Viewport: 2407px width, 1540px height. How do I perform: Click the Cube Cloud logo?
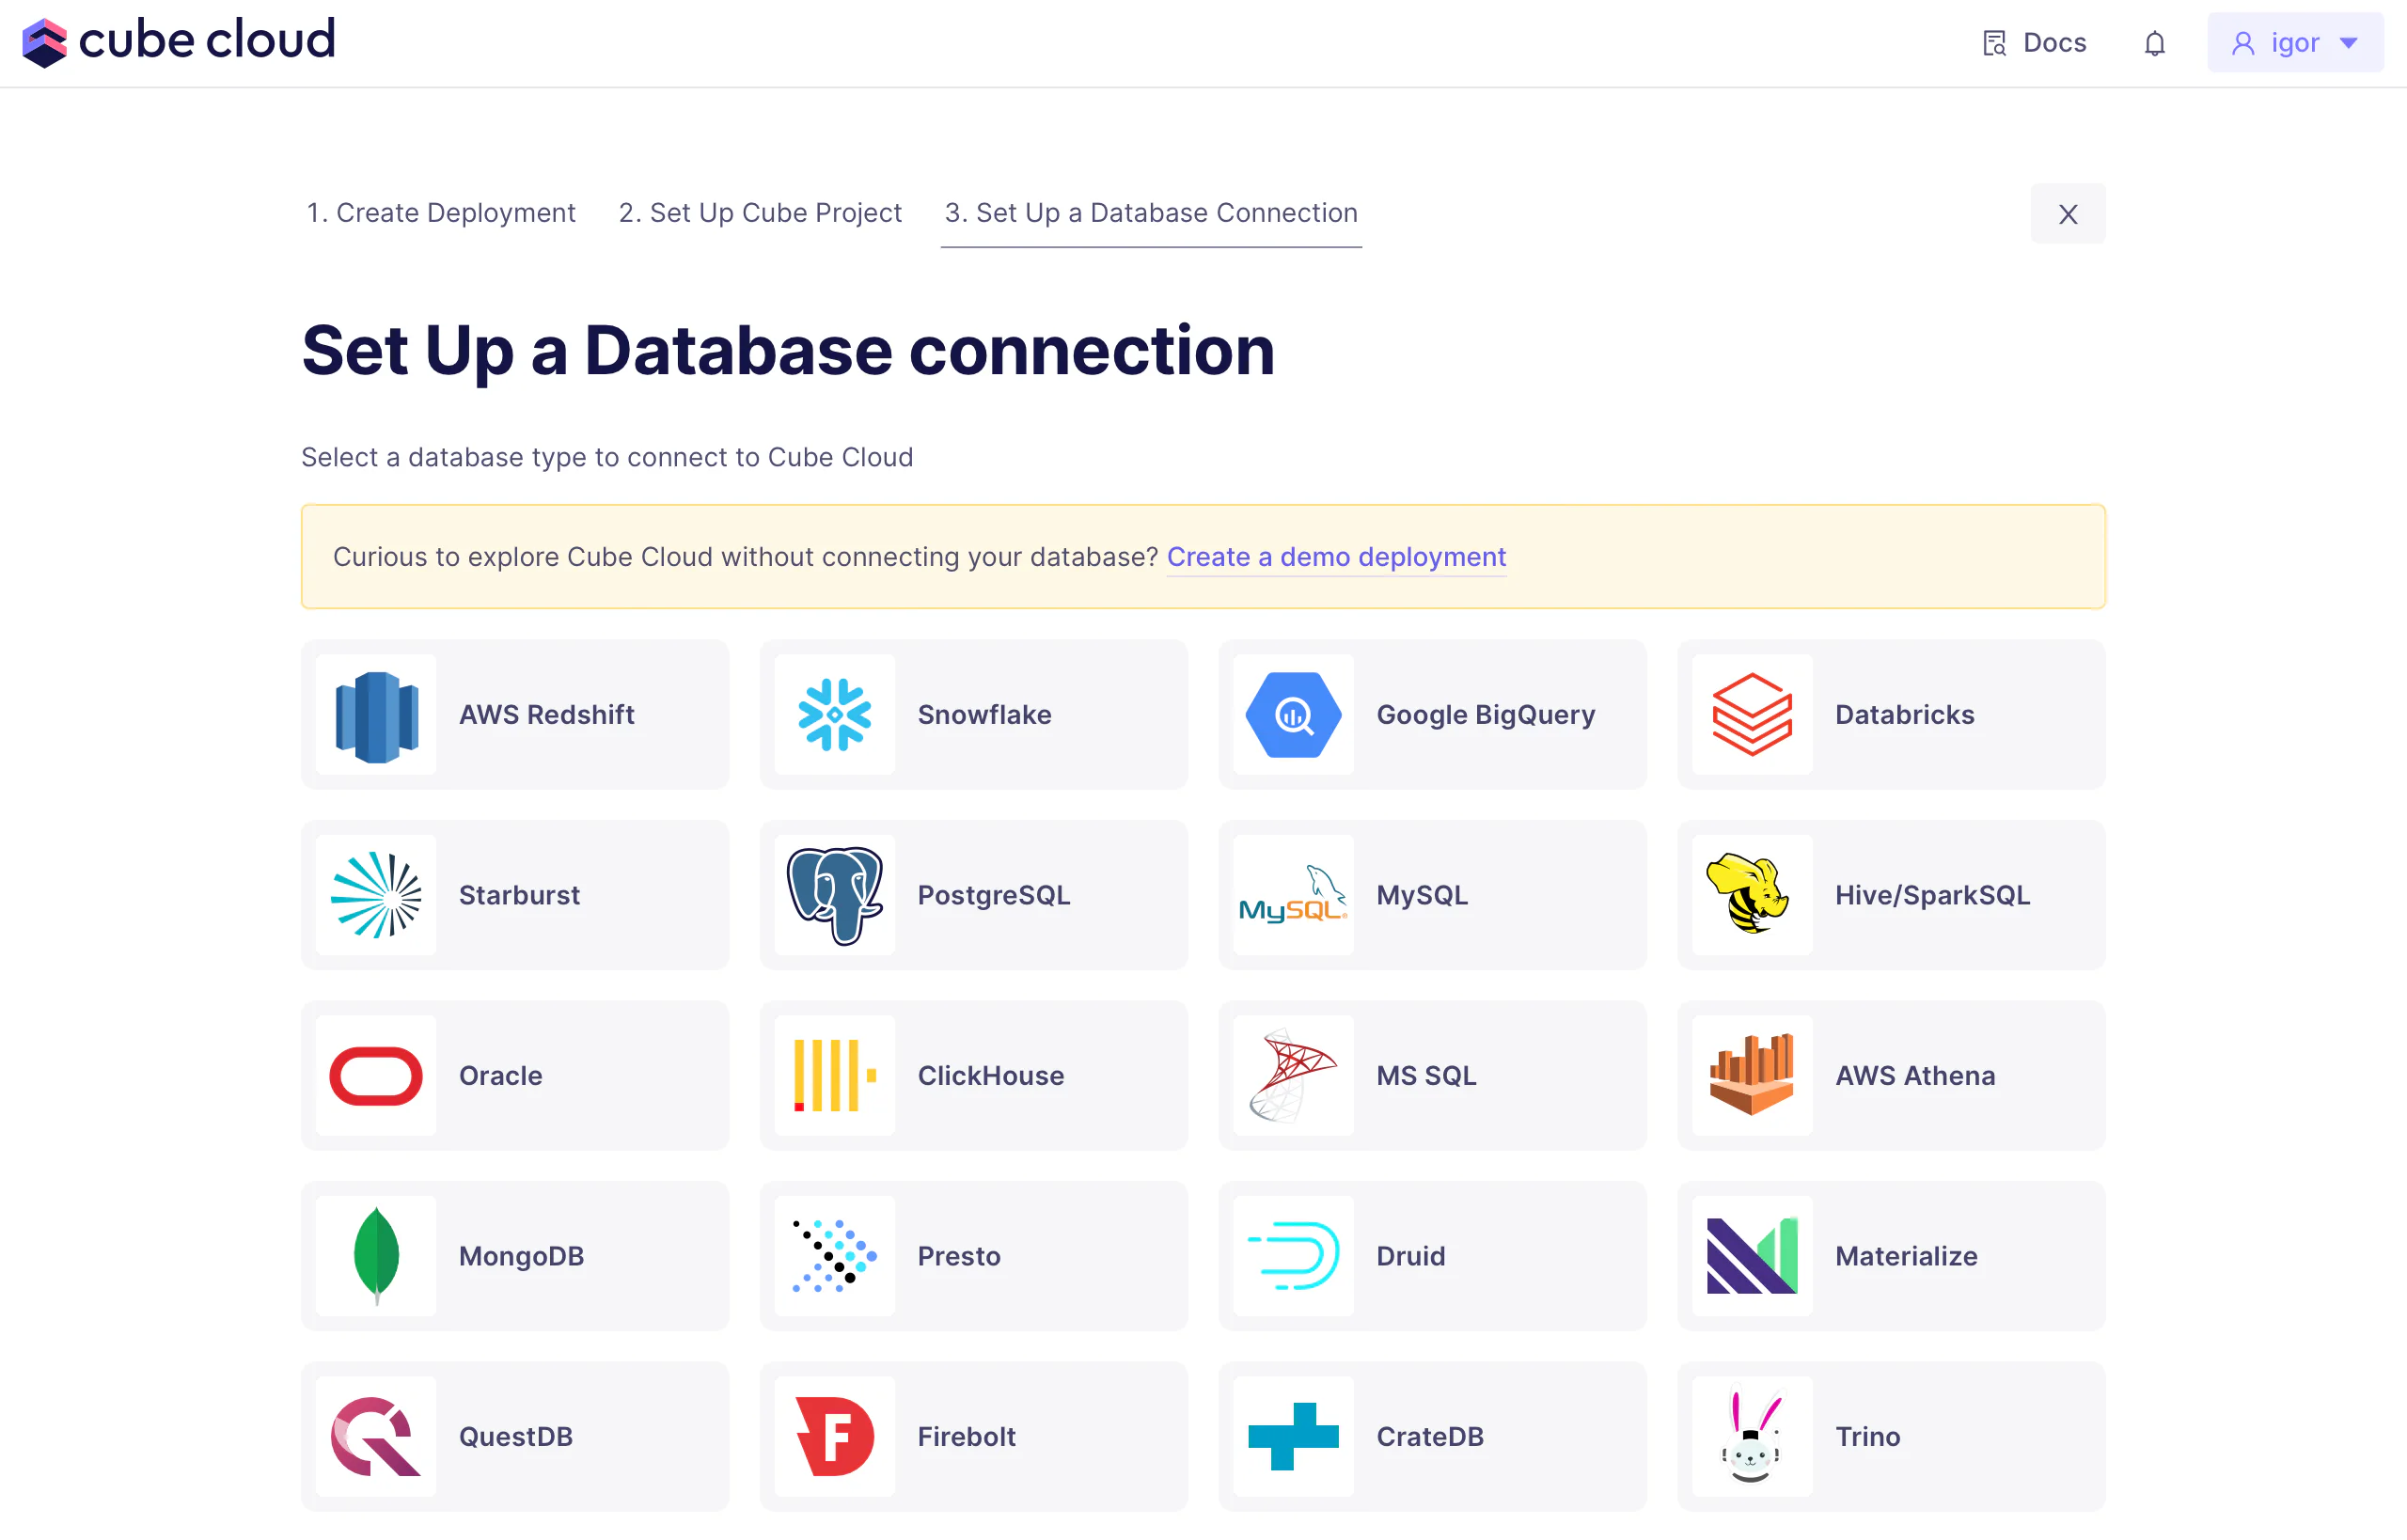(178, 42)
